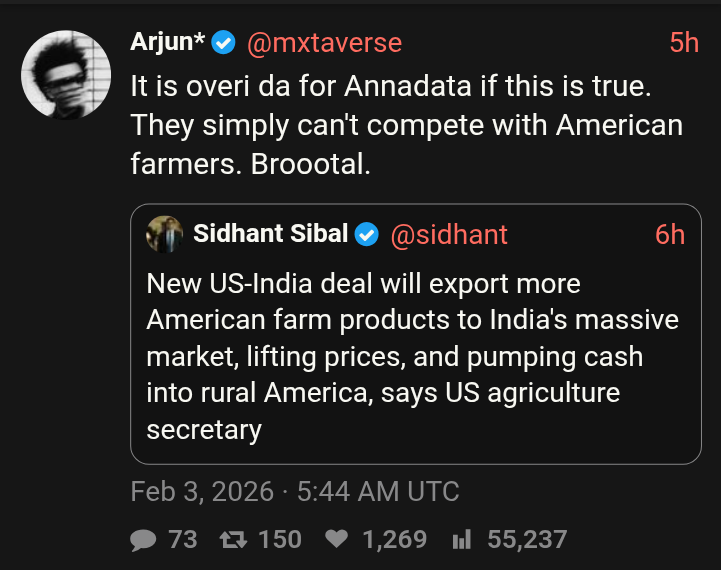Viewport: 721px width, 570px height.
Task: Click the reply speech bubble icon
Action: pos(144,540)
